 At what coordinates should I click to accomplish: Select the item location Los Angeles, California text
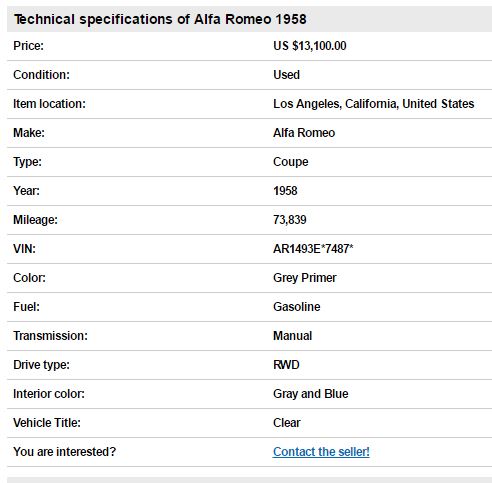tap(336, 104)
